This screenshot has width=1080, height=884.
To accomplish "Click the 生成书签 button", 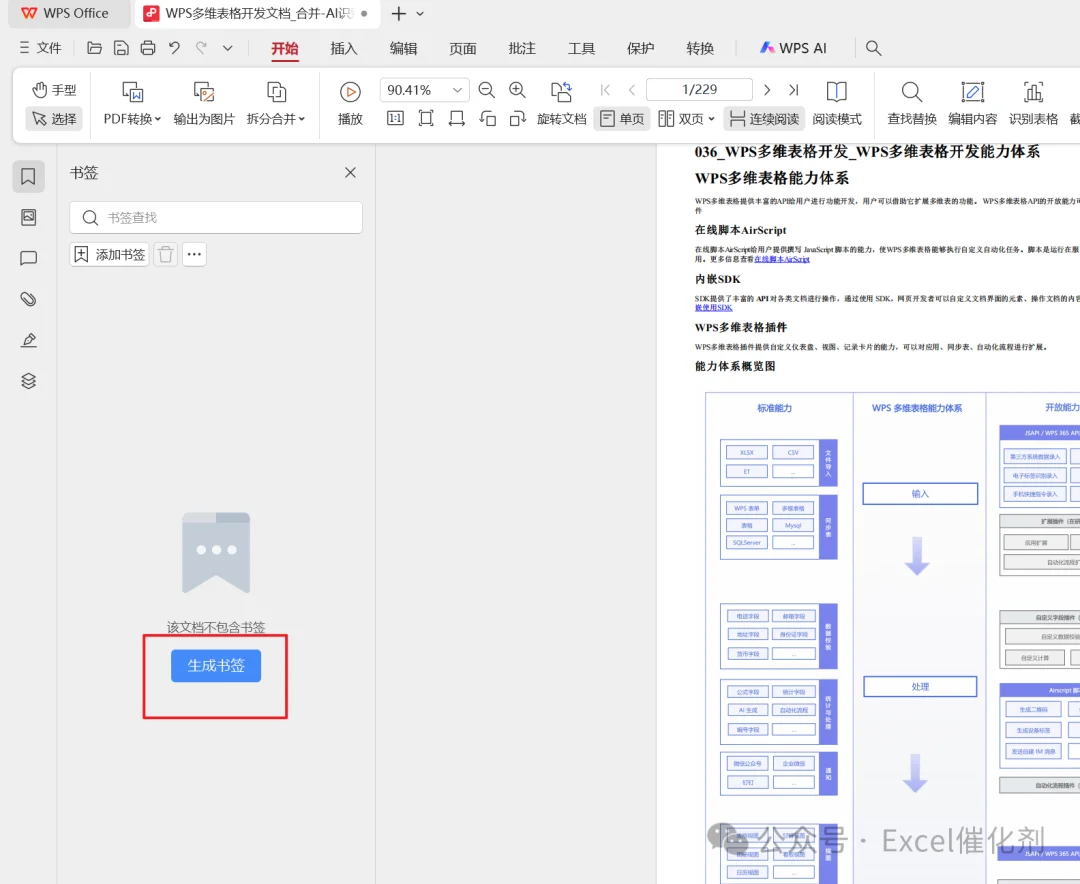I will 216,666.
